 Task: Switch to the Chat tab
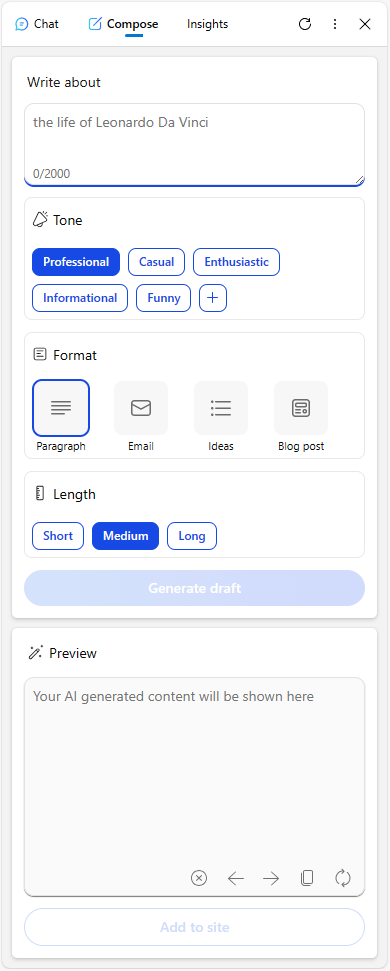[x=37, y=24]
